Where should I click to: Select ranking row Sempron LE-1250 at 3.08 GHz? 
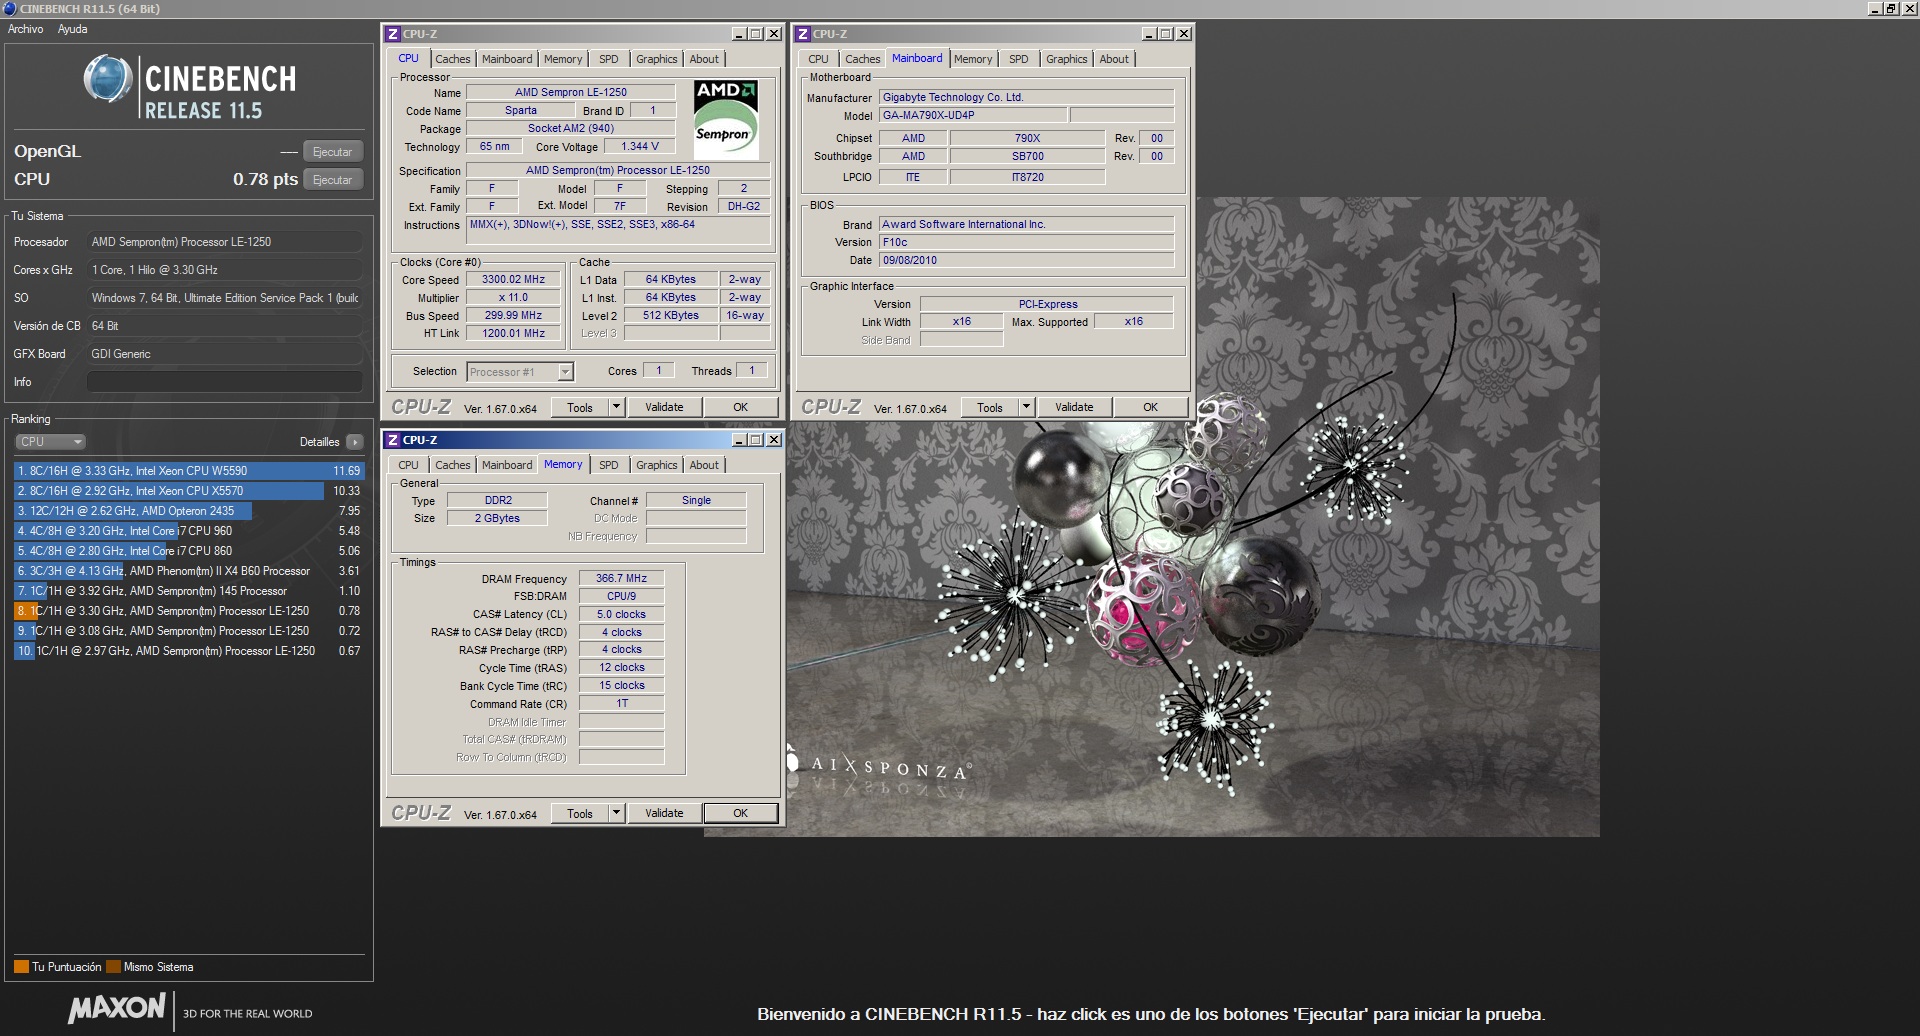click(188, 631)
